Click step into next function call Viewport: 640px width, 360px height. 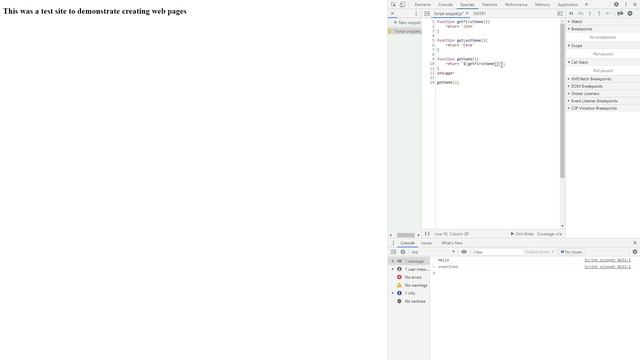(x=590, y=13)
